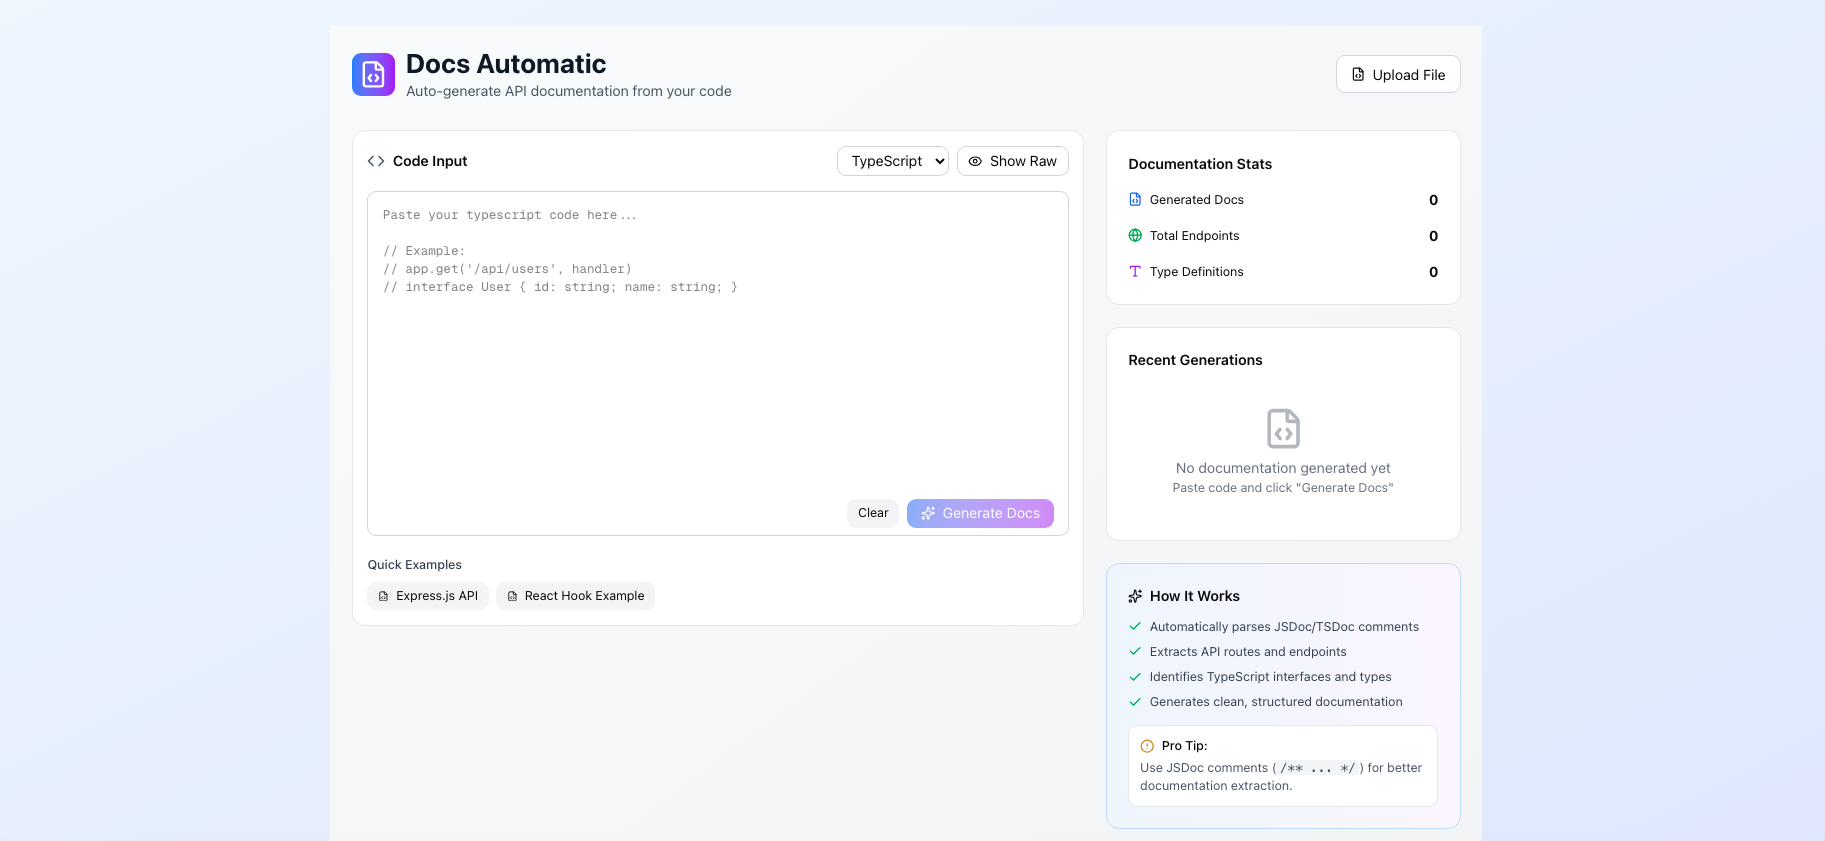Click 'Paste code and click "Generate Docs"' hint

(x=1283, y=488)
